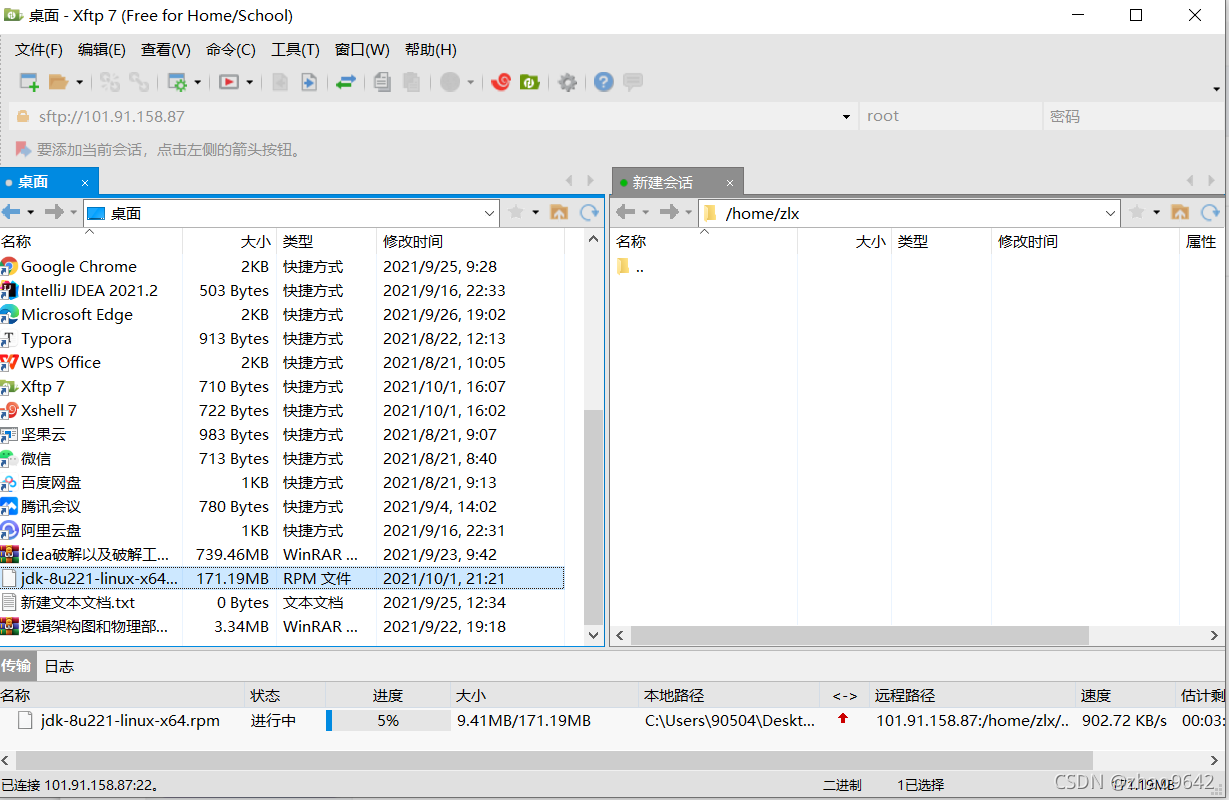Open options with the gear icon

pyautogui.click(x=568, y=82)
